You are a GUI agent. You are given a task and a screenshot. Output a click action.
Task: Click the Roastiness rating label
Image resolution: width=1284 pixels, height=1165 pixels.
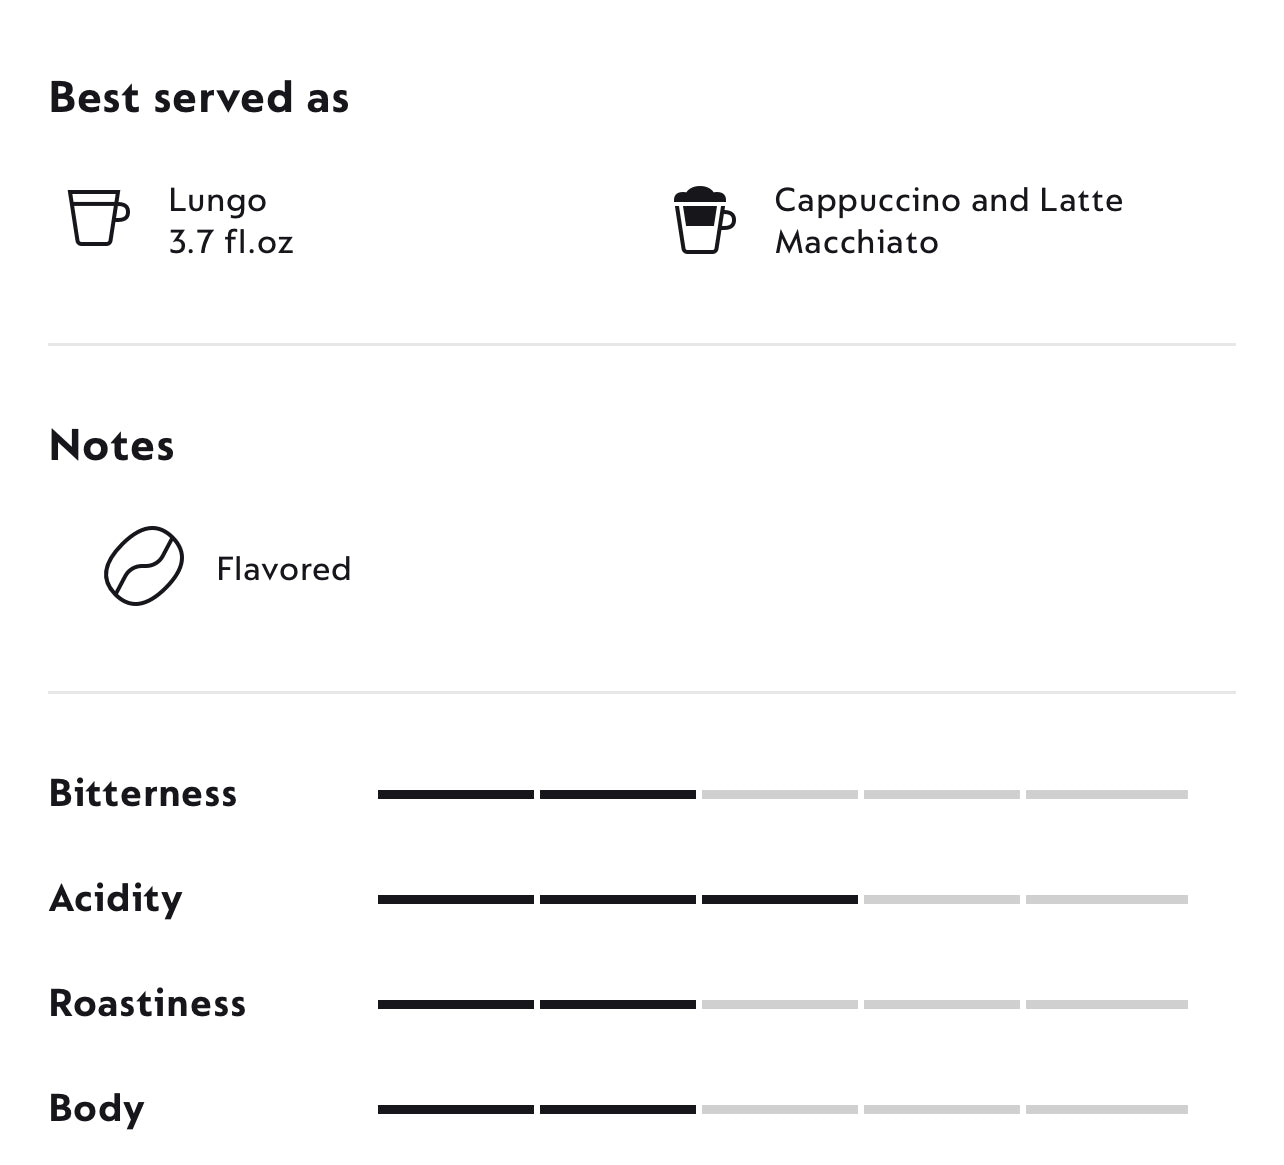(147, 1003)
